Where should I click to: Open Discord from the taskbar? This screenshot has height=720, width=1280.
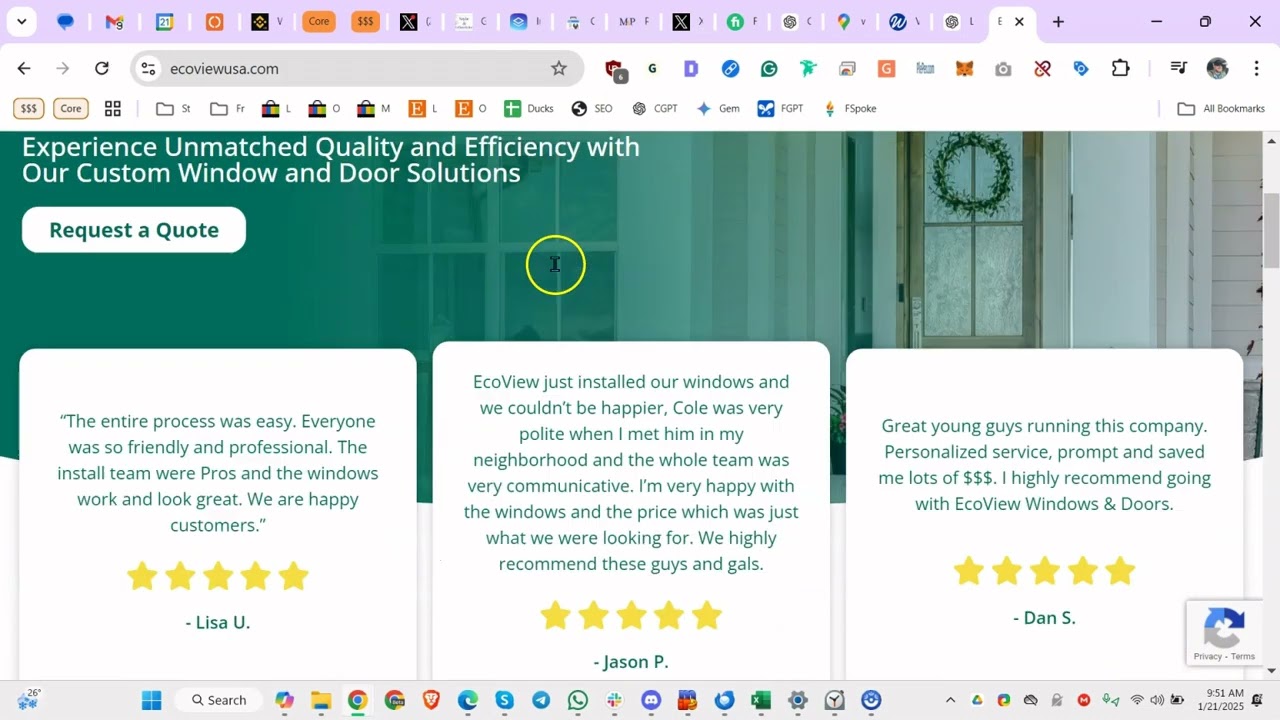tap(651, 700)
